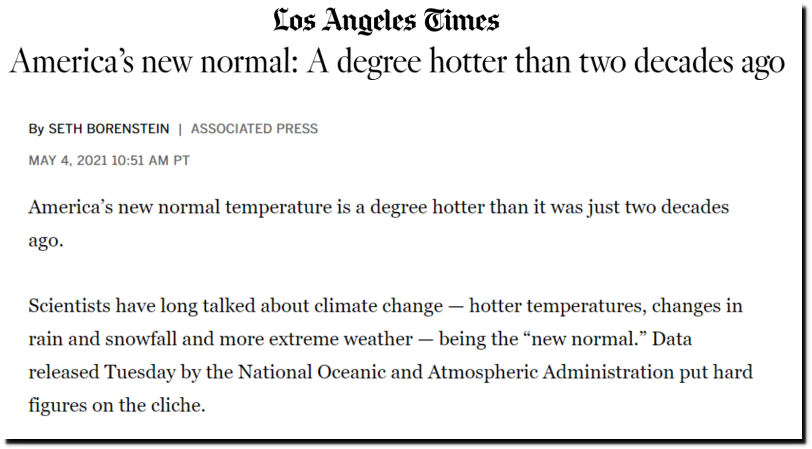Click the words "climate change" in the article
812x449 pixels.
pos(379,306)
